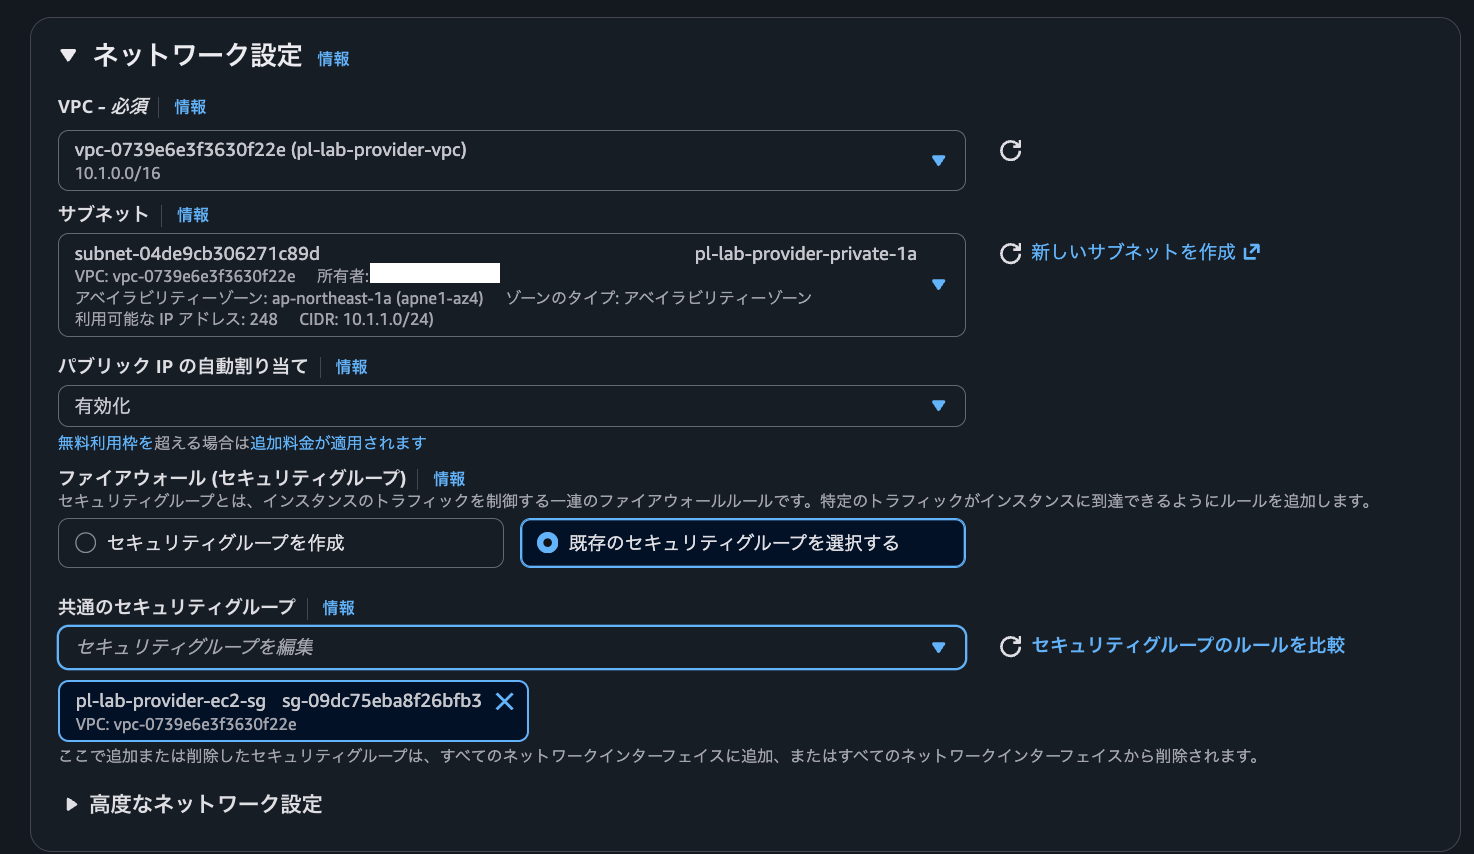Collapse the ネットワーク設定 section
The height and width of the screenshot is (854, 1474).
point(68,57)
